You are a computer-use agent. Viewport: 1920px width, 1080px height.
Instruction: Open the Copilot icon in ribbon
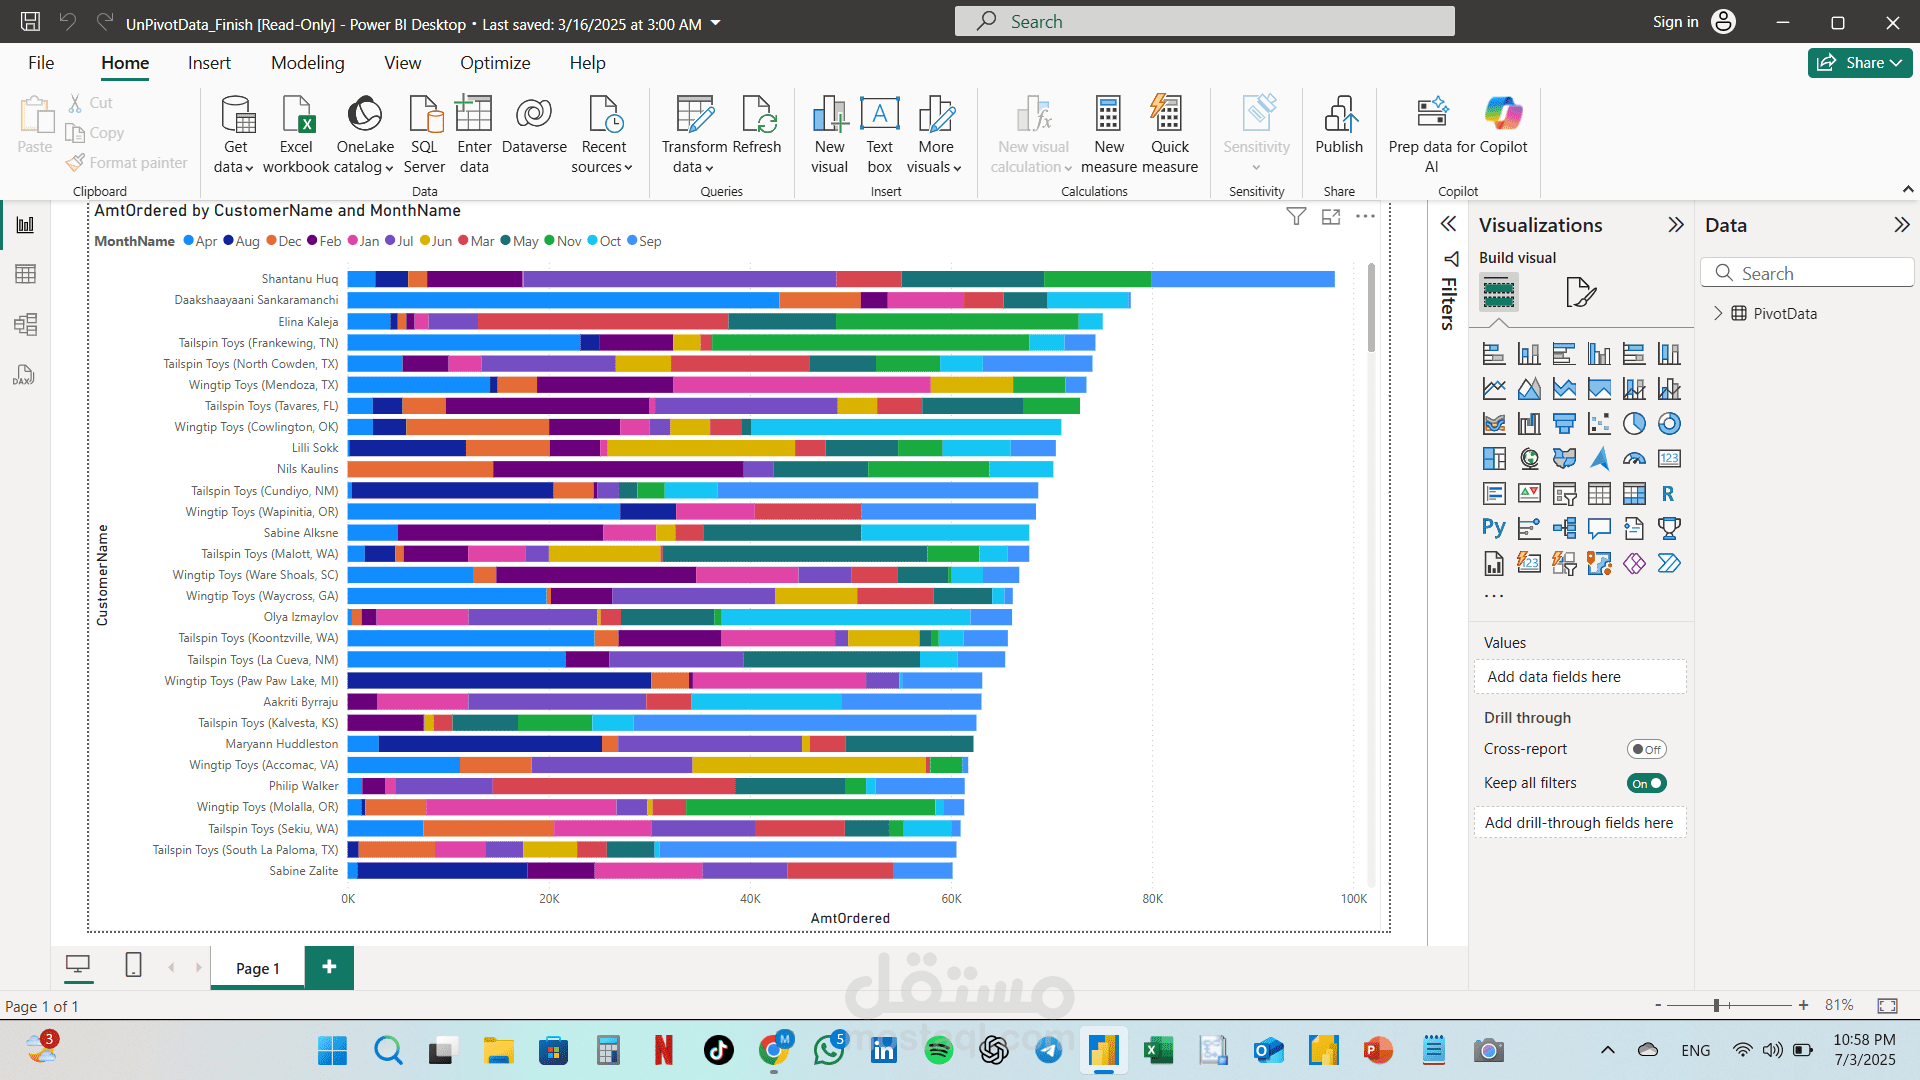click(1503, 125)
